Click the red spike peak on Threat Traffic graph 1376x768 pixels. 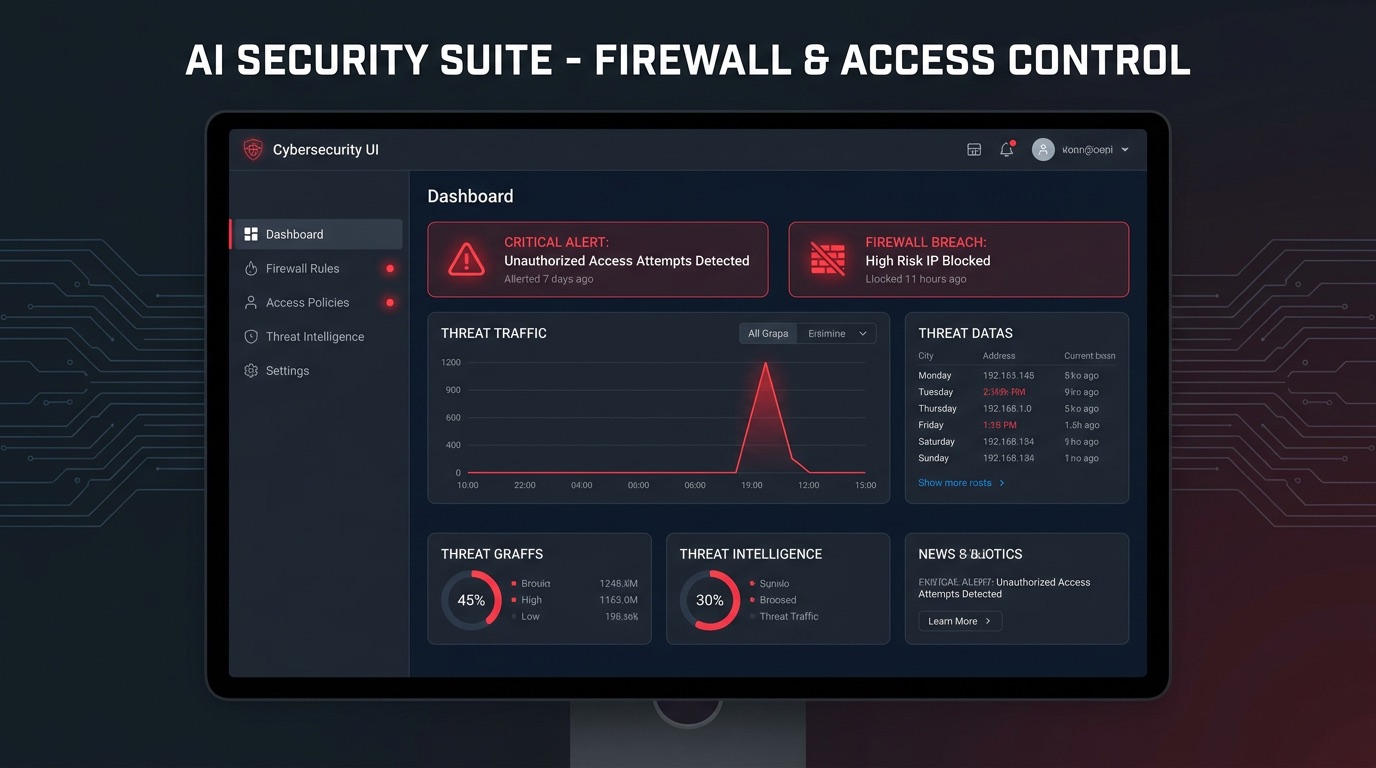coord(766,364)
